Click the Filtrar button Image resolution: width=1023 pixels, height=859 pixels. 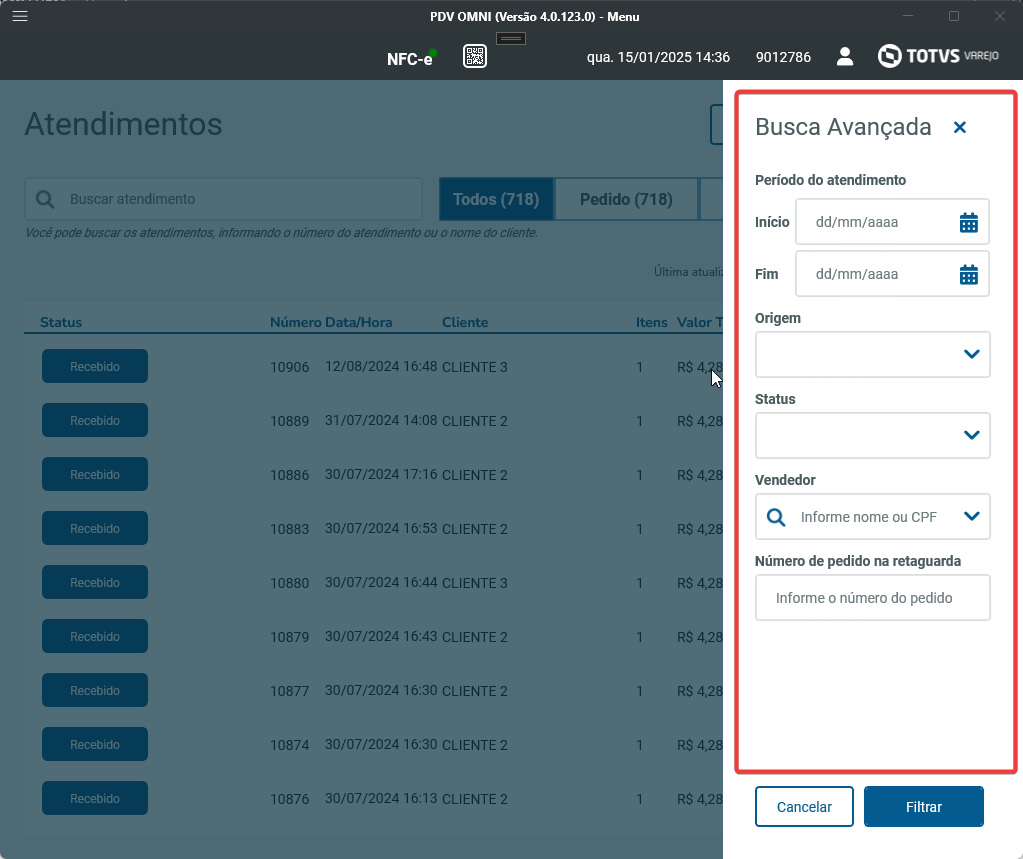(923, 807)
